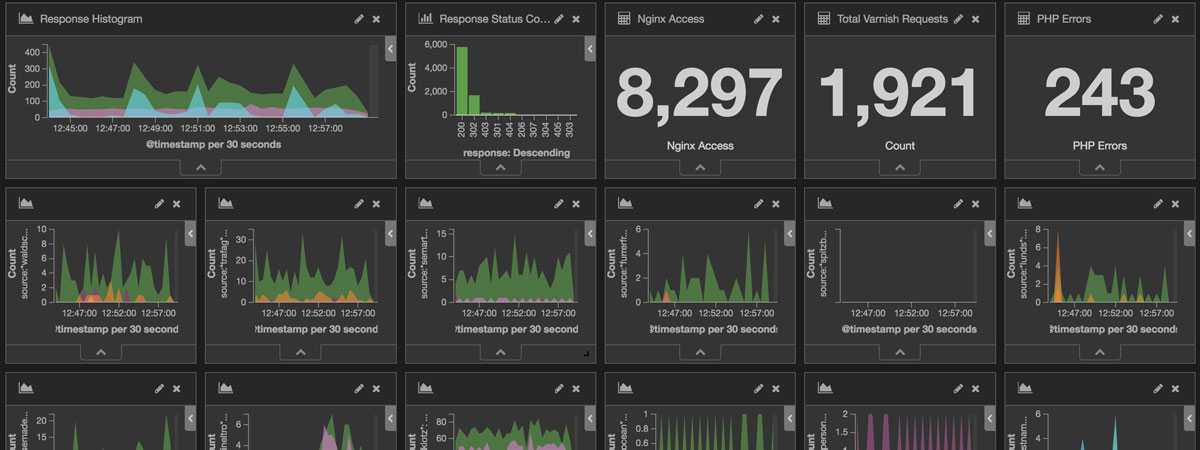Edit the source:"fumerfr..." chart panel
This screenshot has height=450, width=1200.
(759, 204)
